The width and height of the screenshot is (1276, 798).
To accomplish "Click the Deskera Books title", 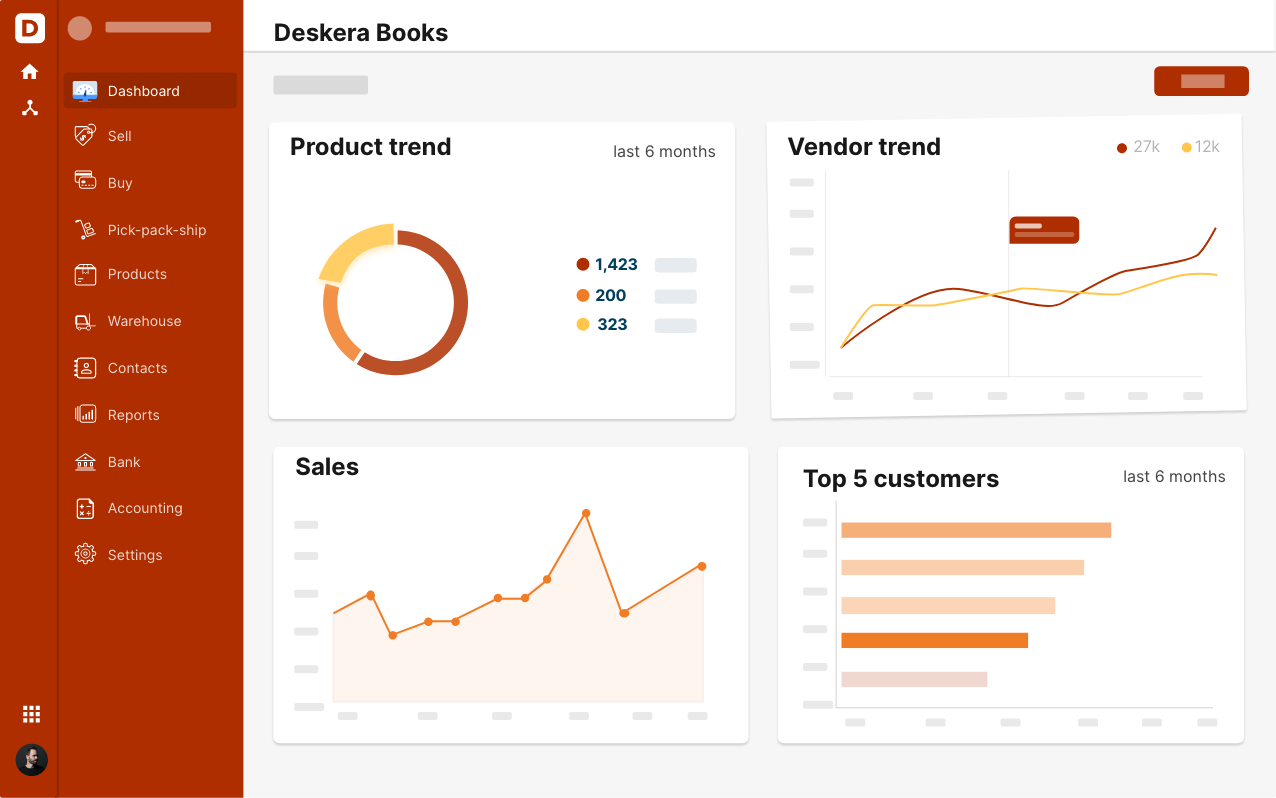I will click(361, 33).
